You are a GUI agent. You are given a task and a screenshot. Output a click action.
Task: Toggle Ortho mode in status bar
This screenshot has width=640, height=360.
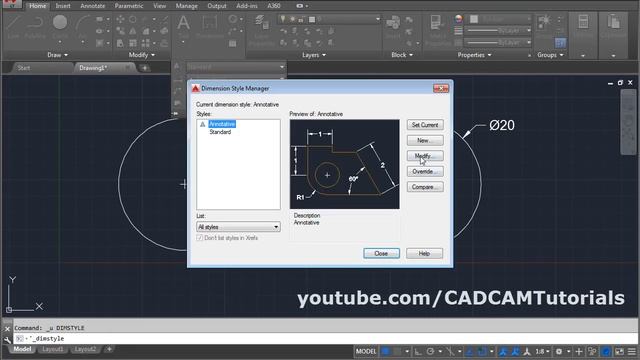418,351
